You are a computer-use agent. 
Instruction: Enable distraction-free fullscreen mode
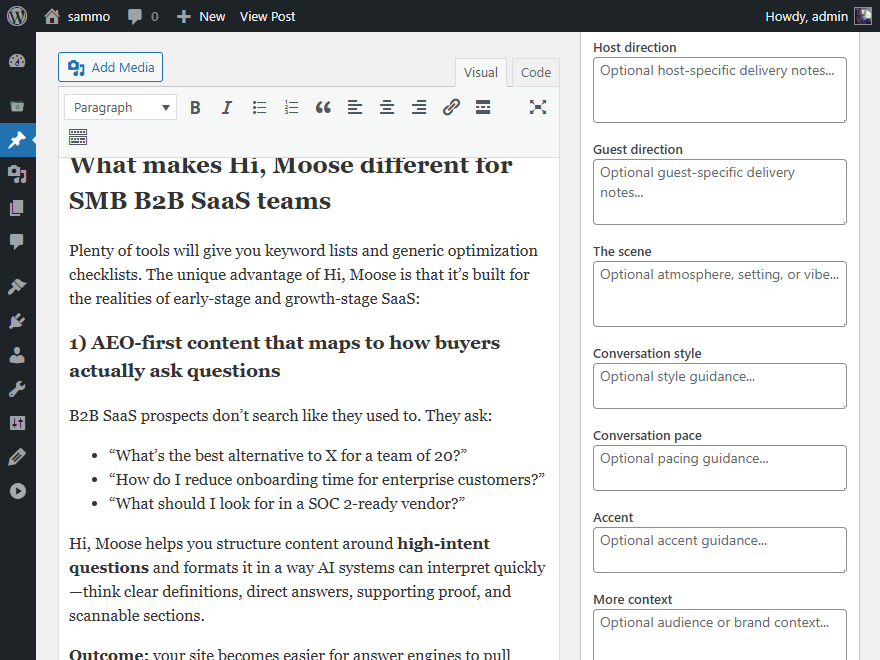(x=538, y=108)
